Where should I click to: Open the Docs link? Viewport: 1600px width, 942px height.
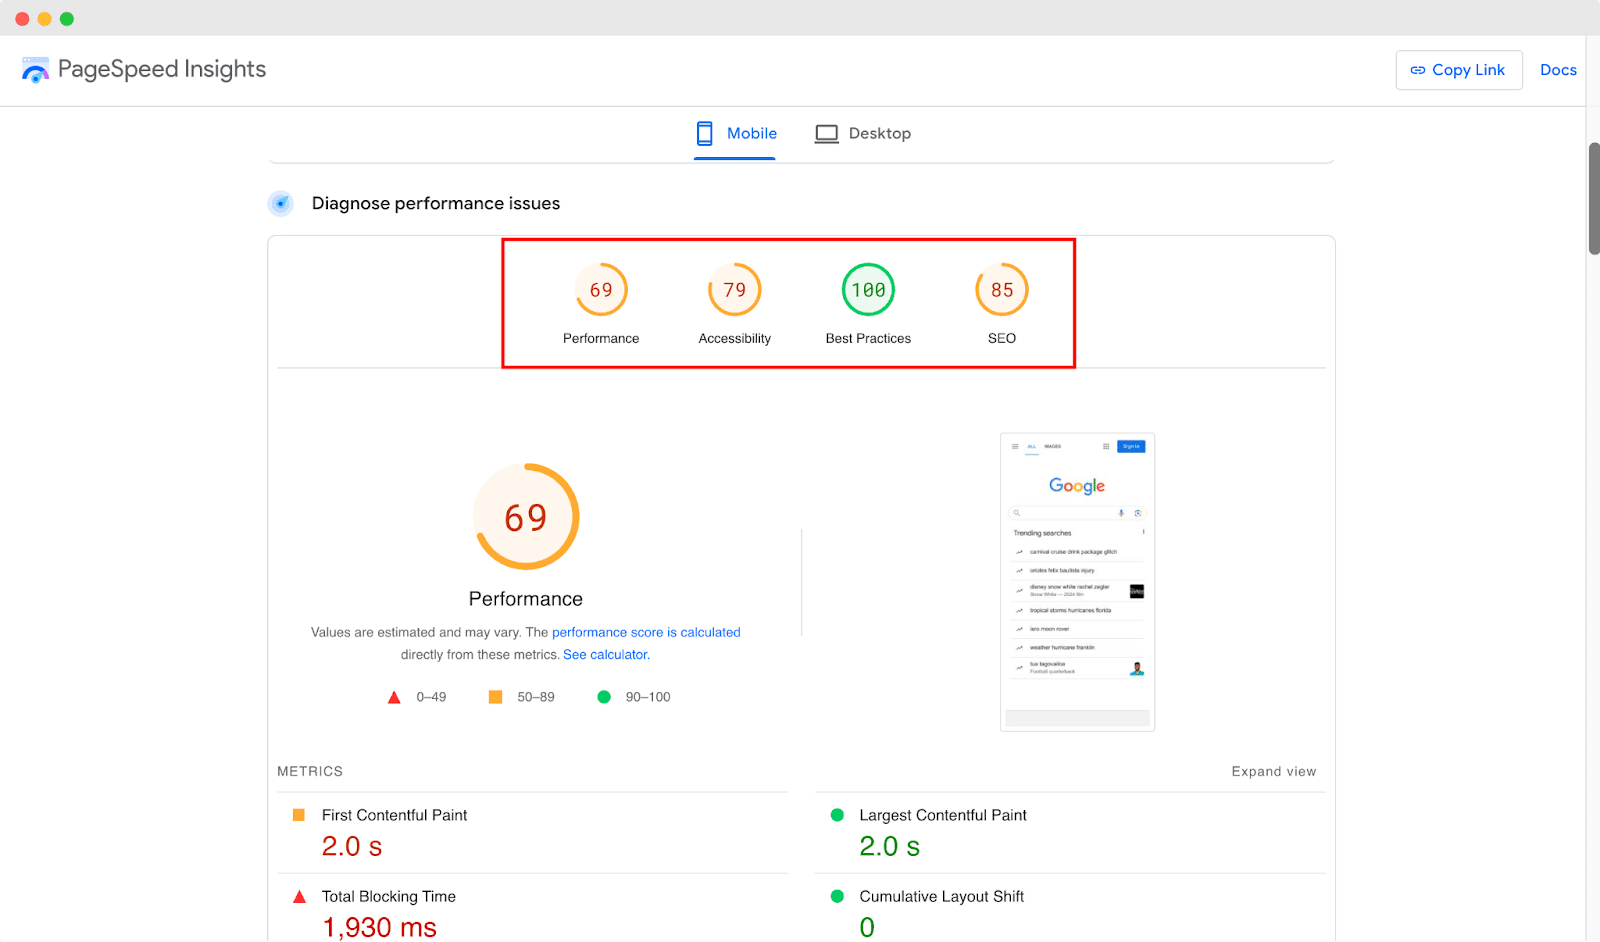pyautogui.click(x=1557, y=69)
